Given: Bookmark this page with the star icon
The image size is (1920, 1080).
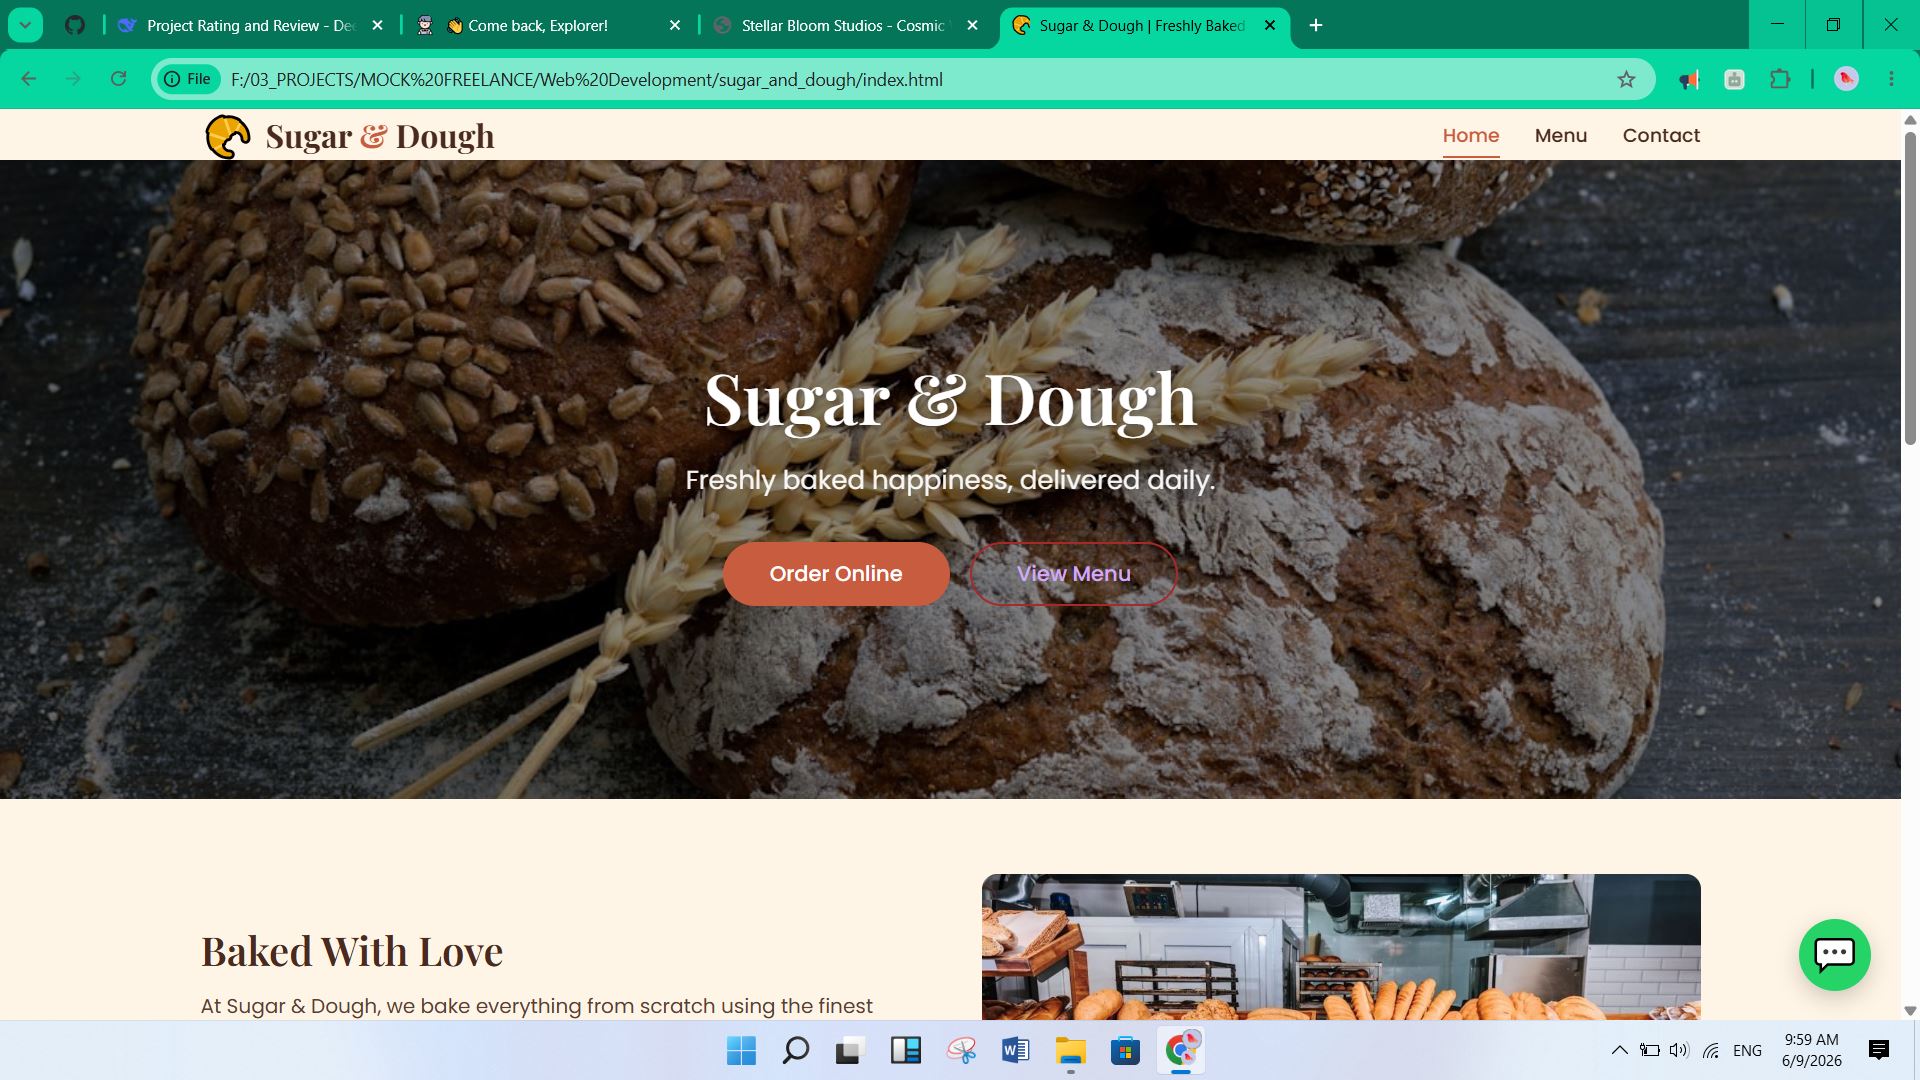Looking at the screenshot, I should (1626, 79).
